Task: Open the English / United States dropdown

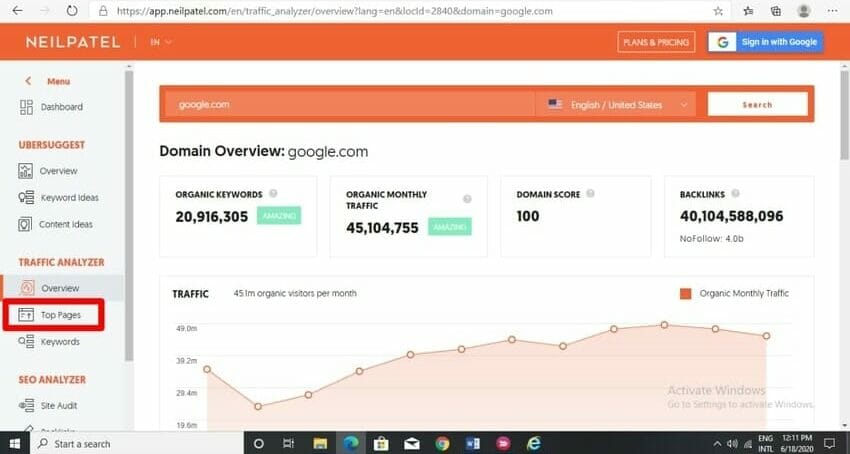Action: pyautogui.click(x=617, y=105)
